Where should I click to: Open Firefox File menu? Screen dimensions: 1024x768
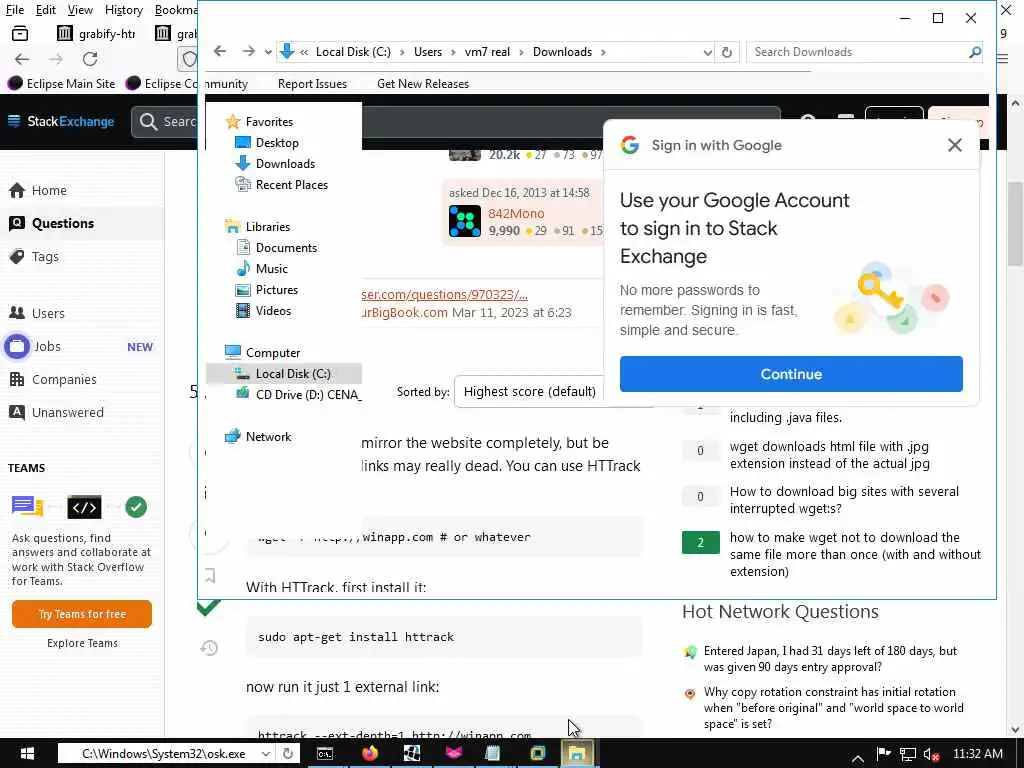coord(14,10)
